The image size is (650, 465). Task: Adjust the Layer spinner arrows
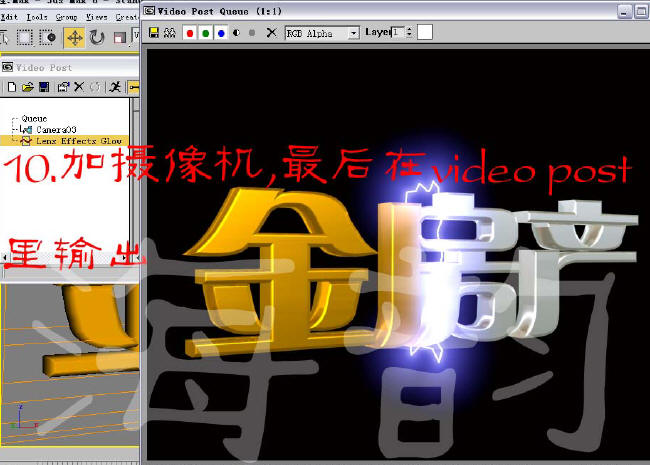click(x=409, y=32)
